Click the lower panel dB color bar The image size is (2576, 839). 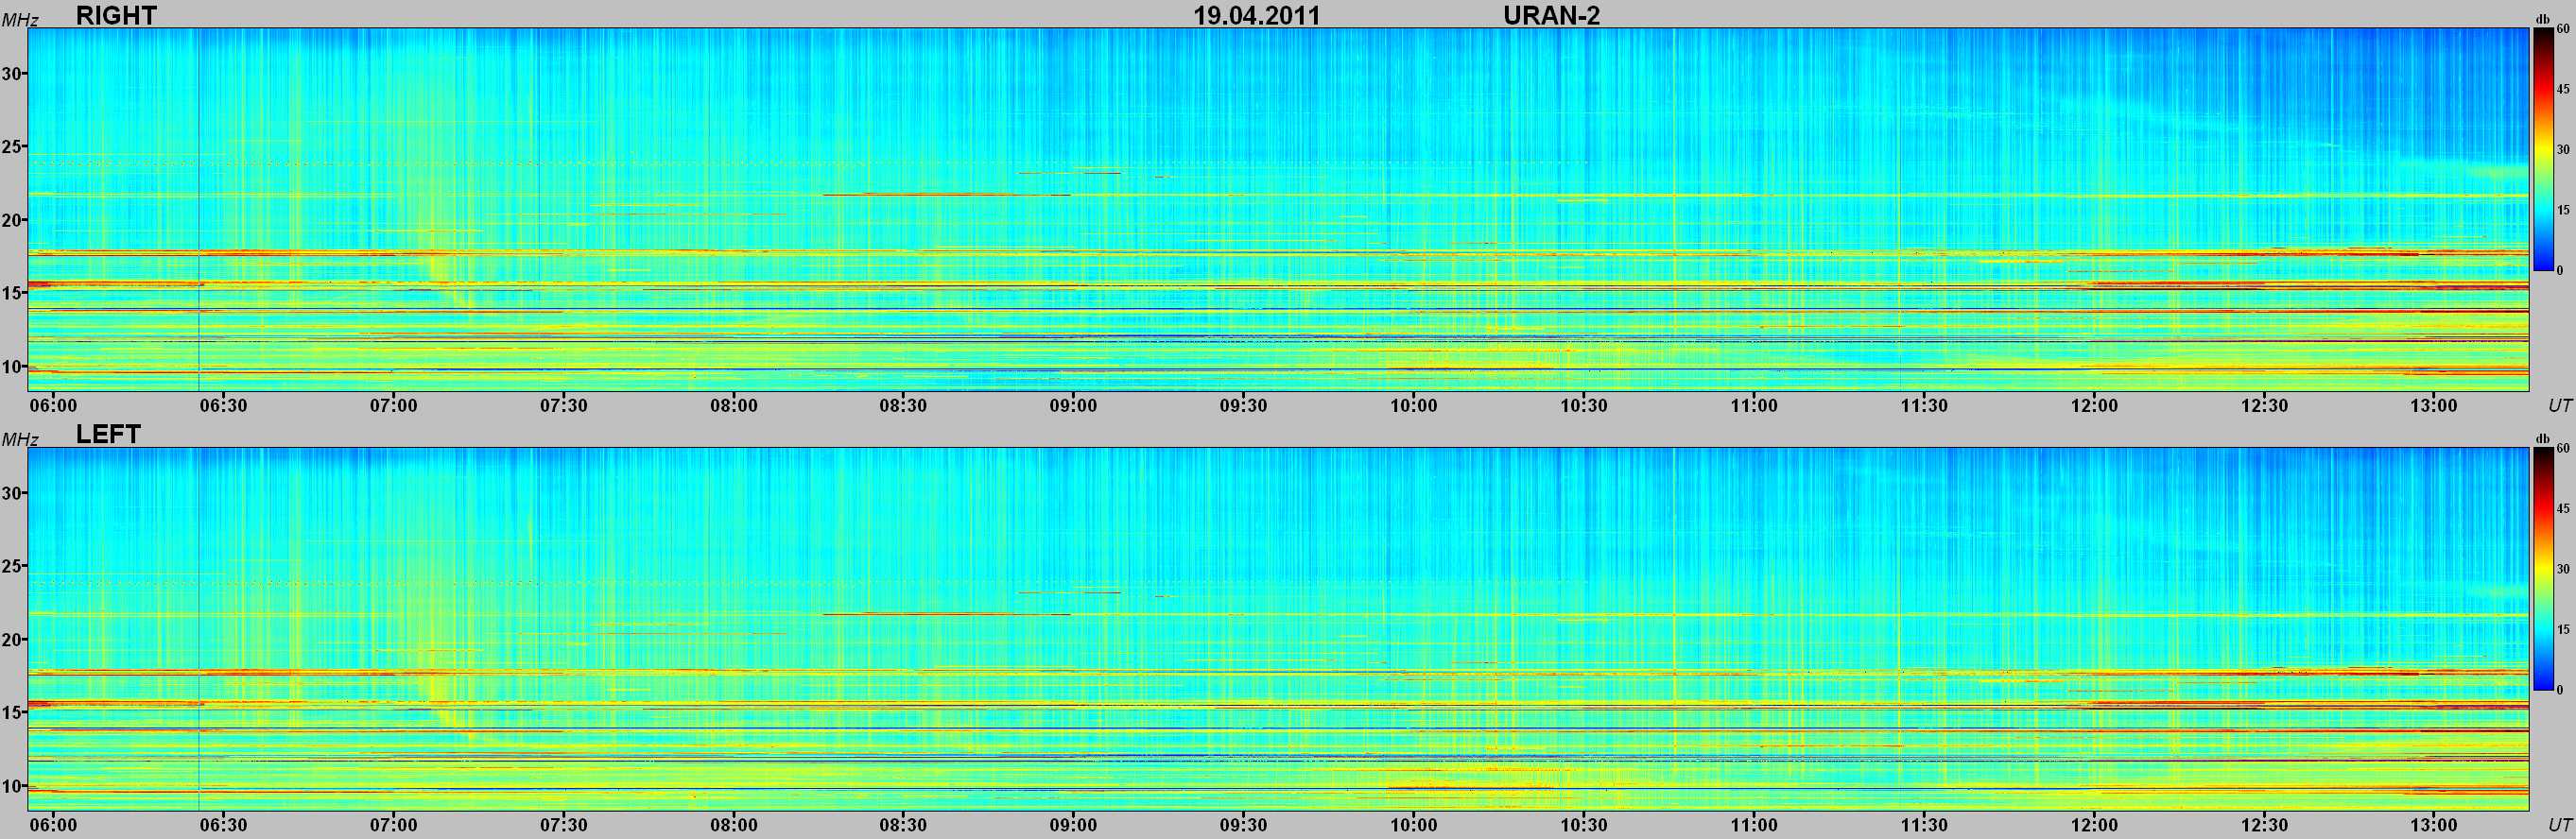[2543, 569]
